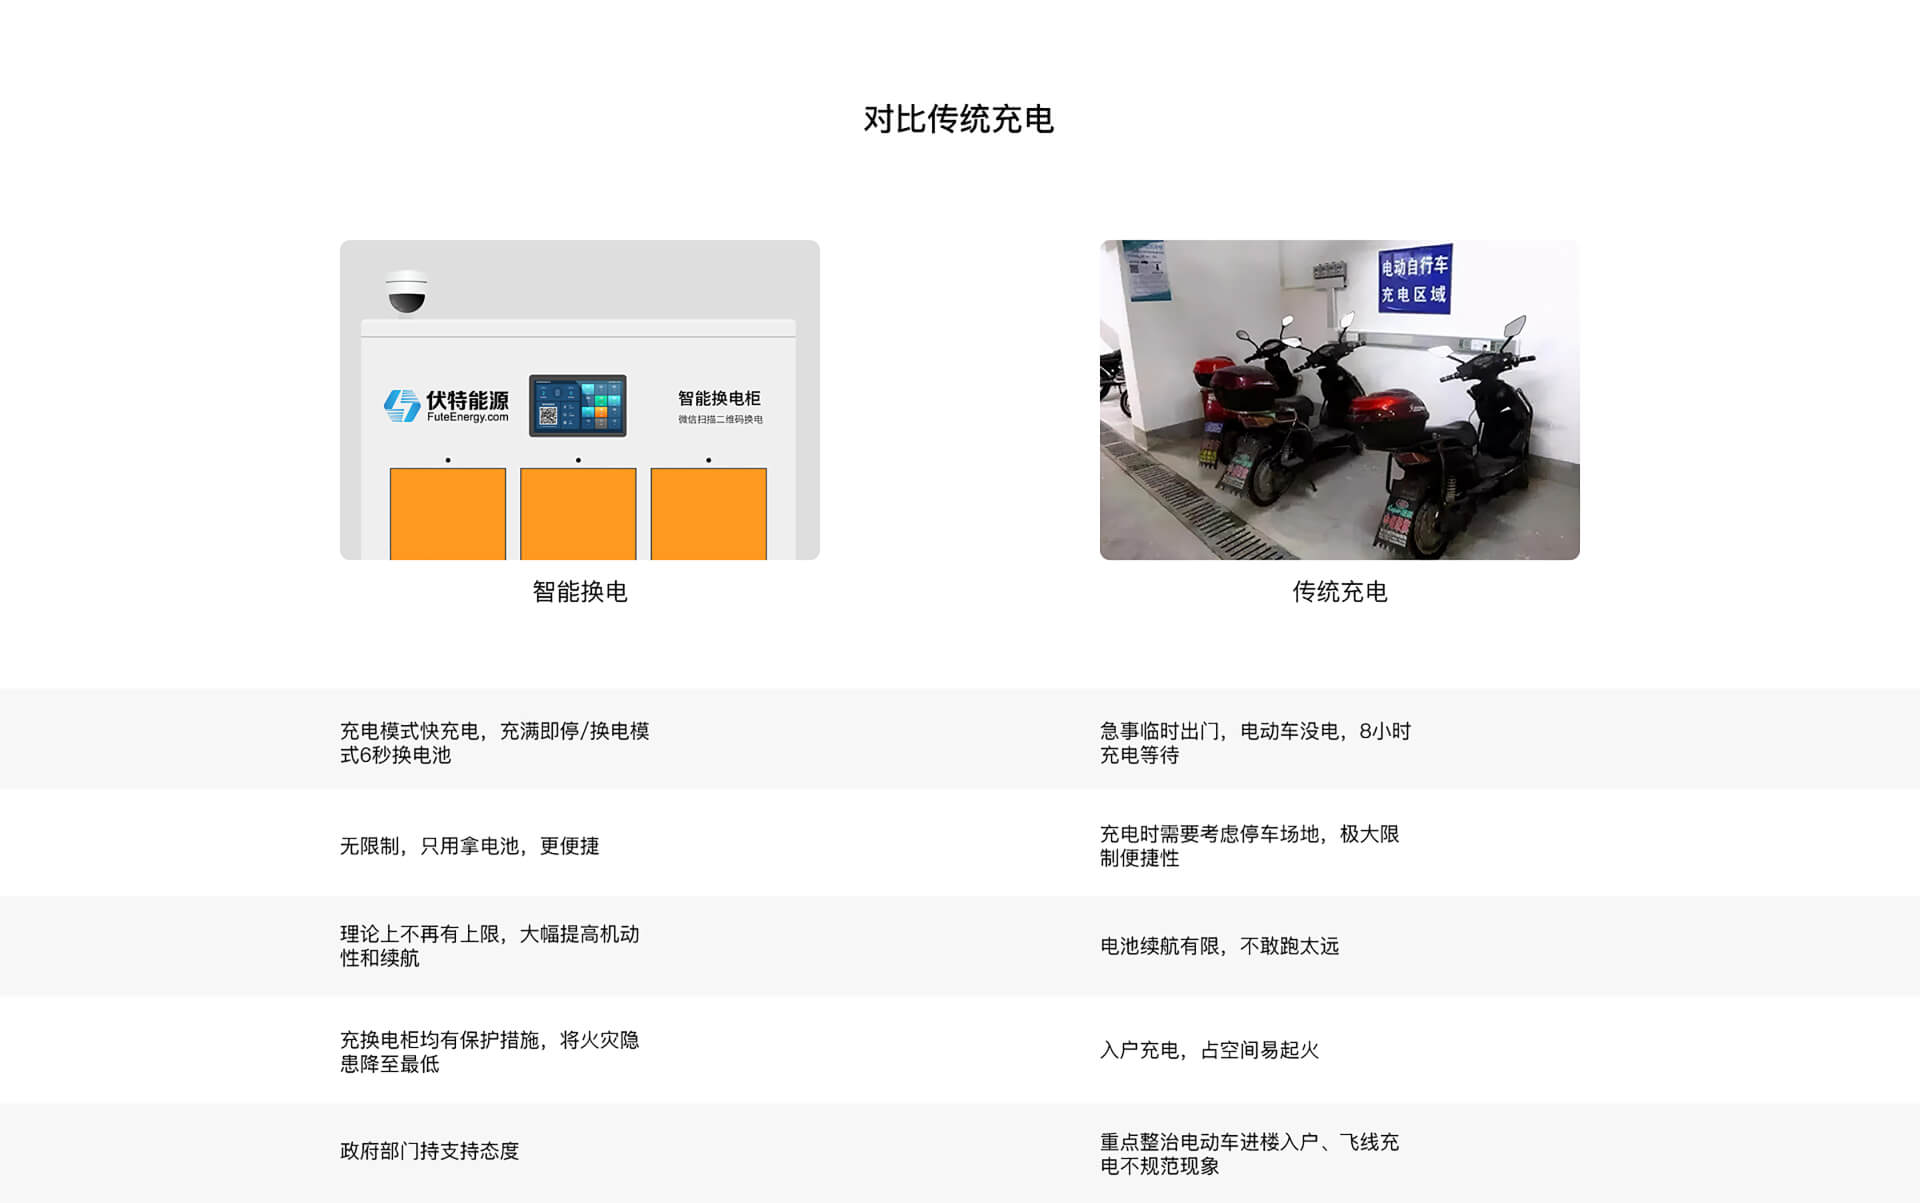Click the blue 电动自行车充电区域 sign
1920x1203 pixels.
click(x=1414, y=280)
